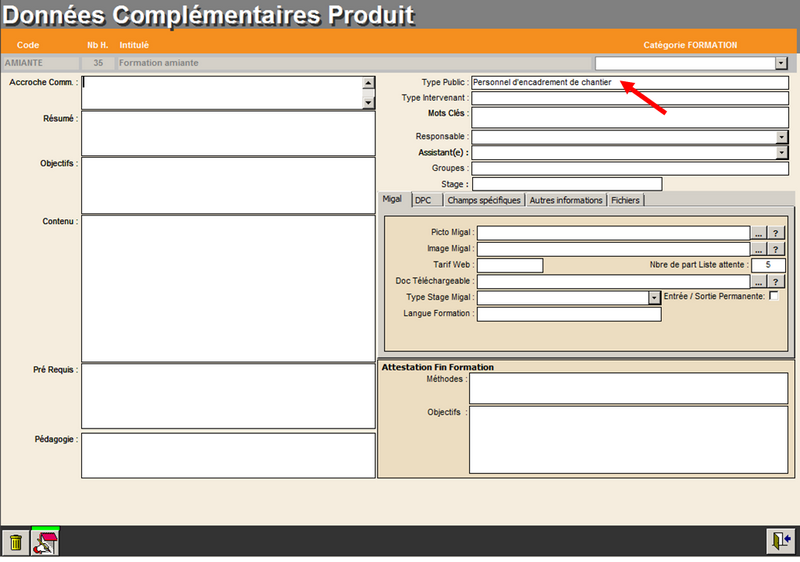Open the Champs spécifiques tab
The image size is (800, 562).
click(x=484, y=200)
